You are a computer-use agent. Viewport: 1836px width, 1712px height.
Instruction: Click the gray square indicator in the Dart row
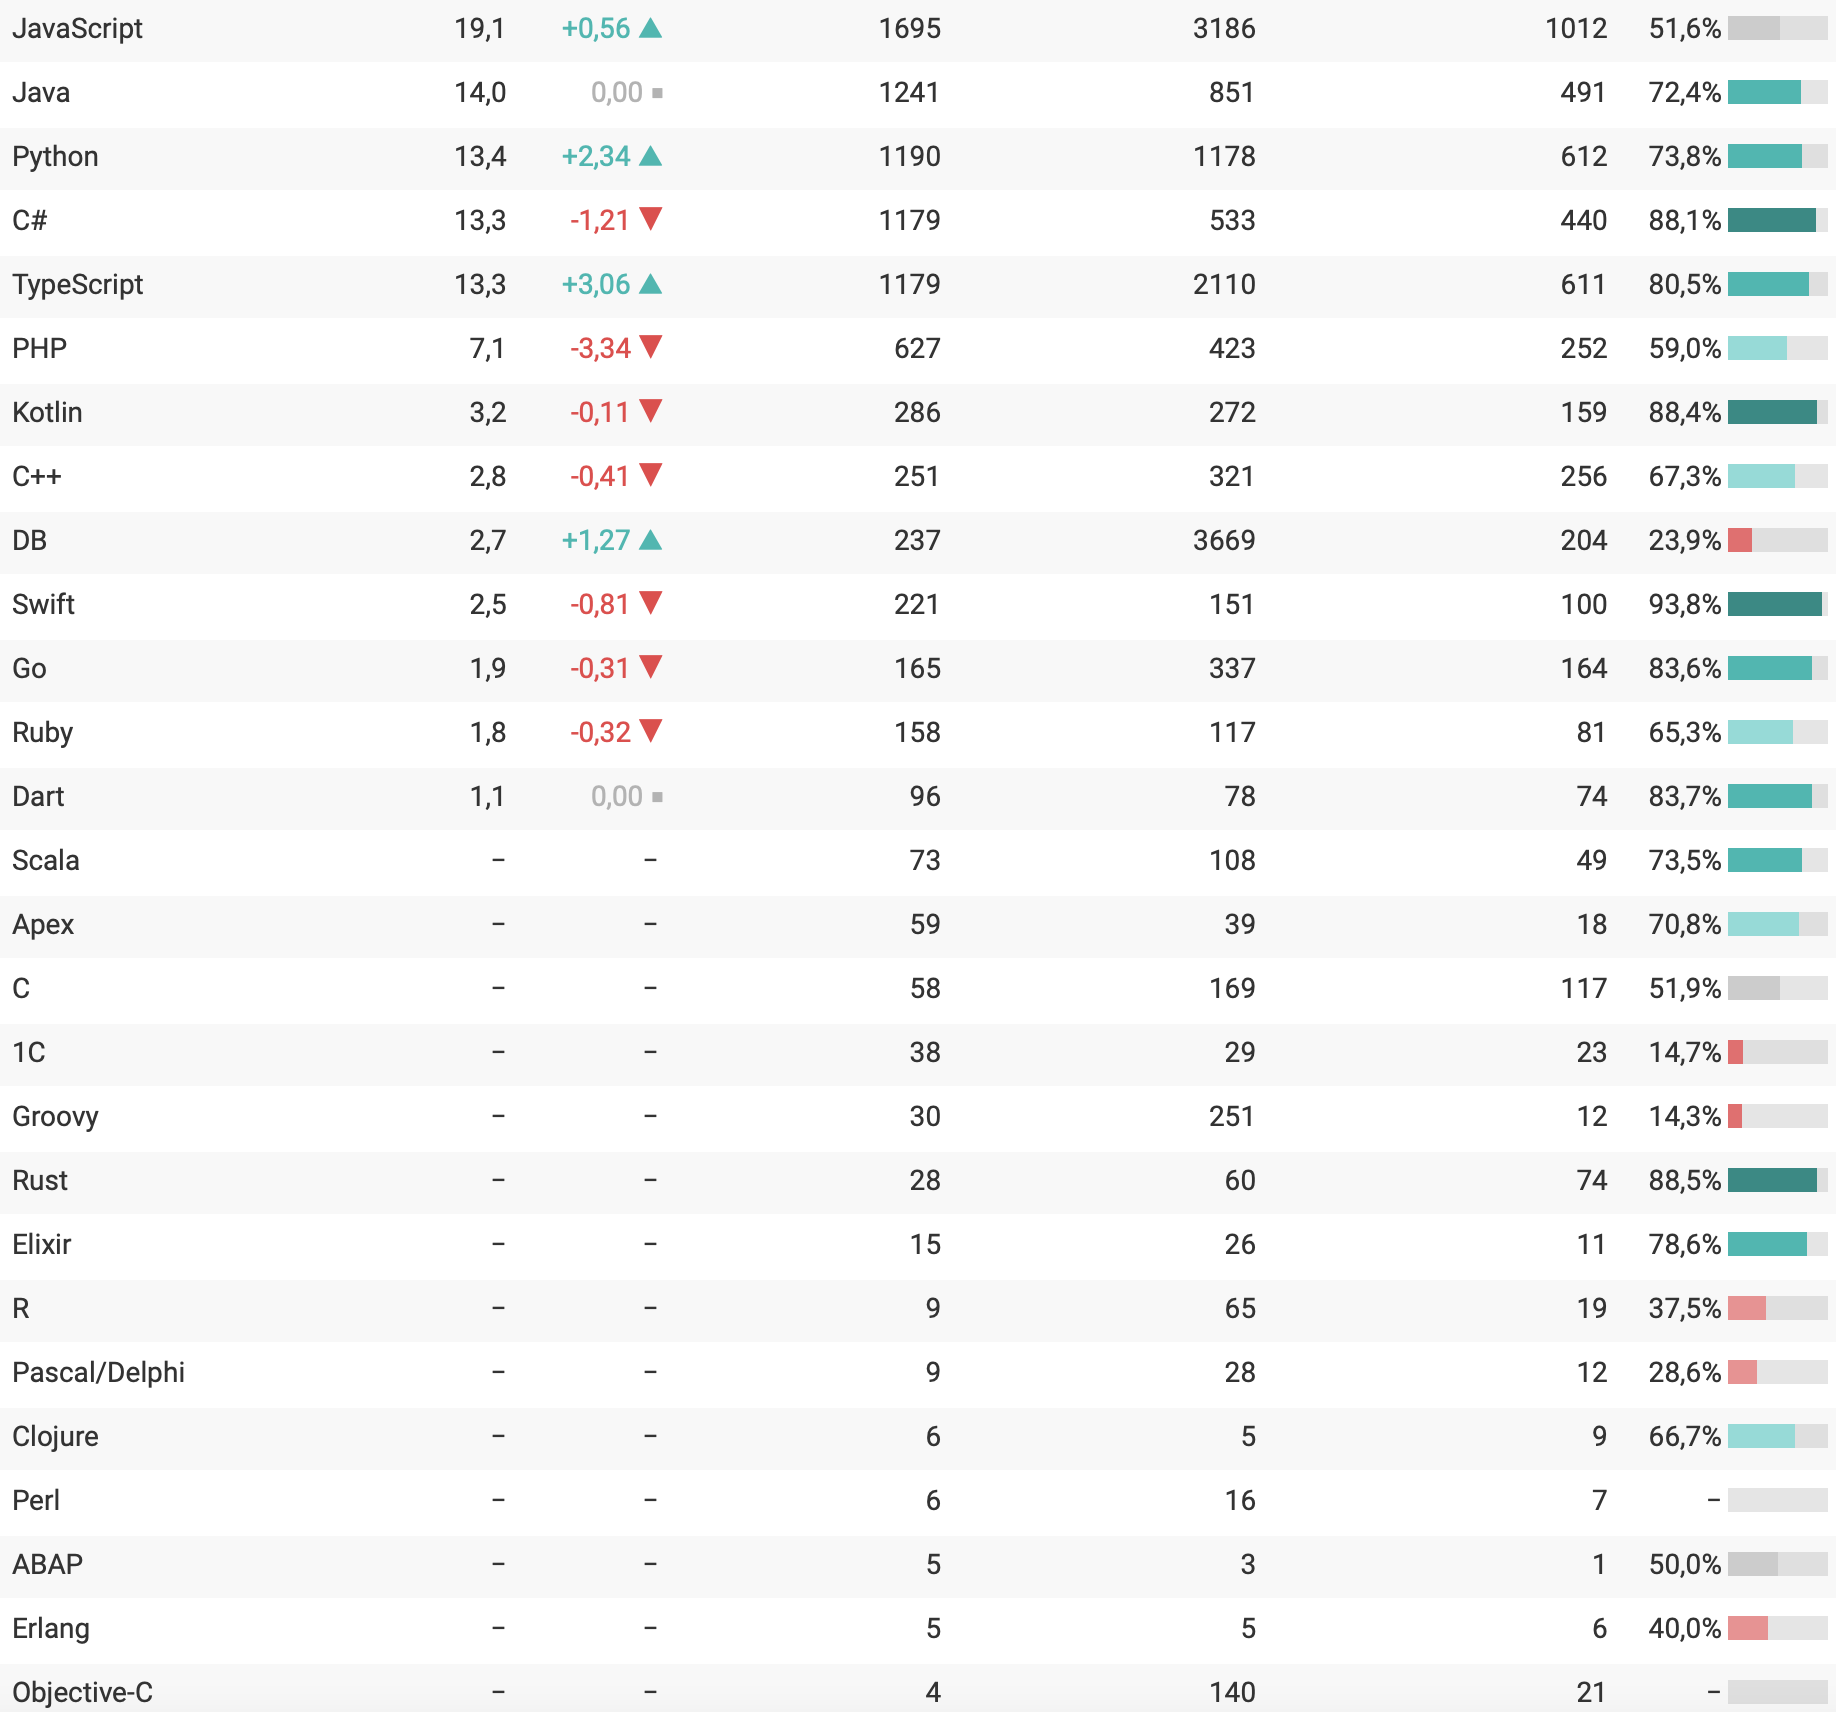click(657, 797)
